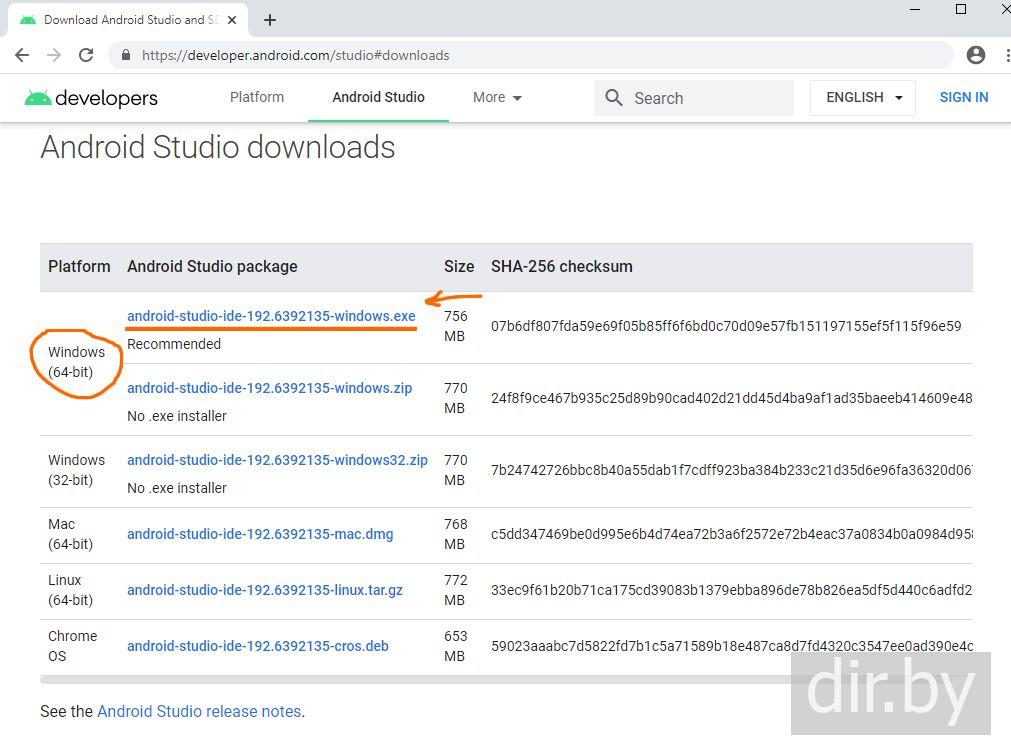Viewport: 1011px width, 749px height.
Task: Open a new tab with plus icon
Action: 270,20
